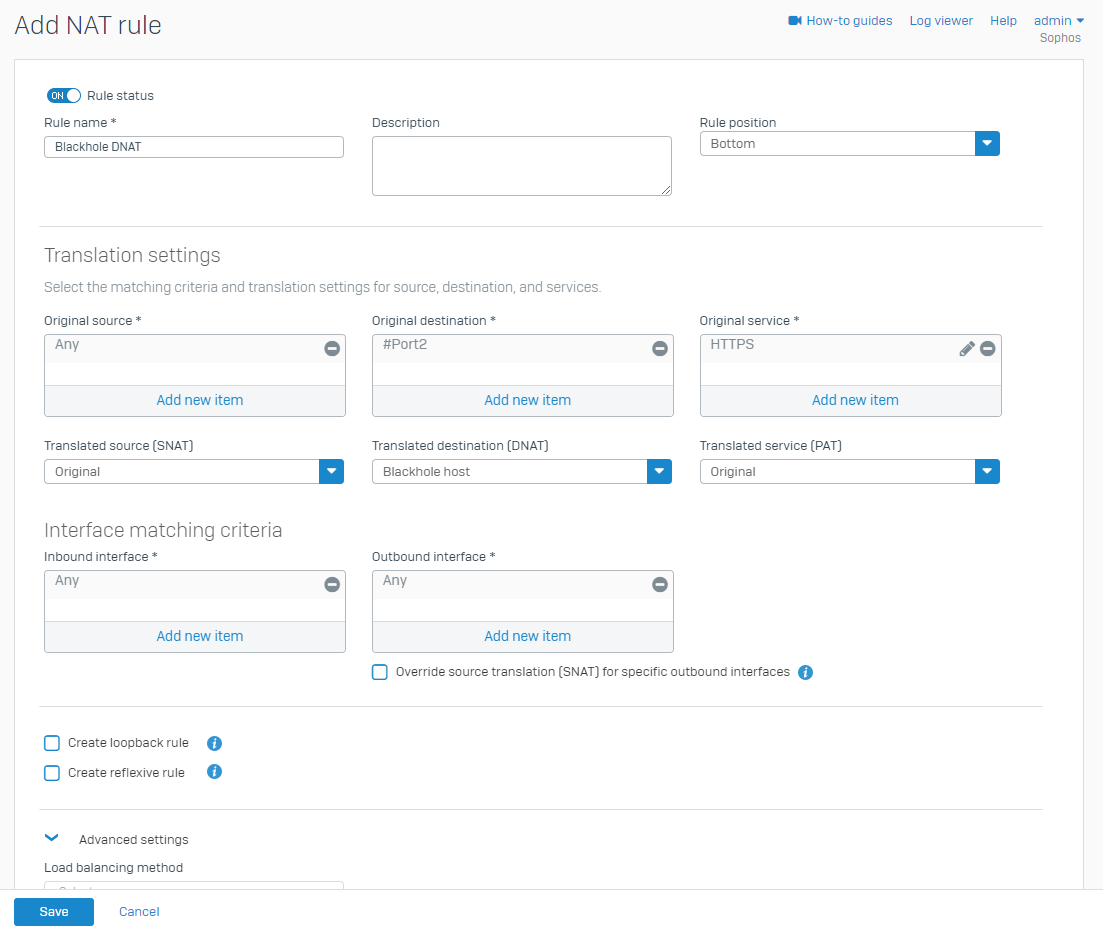View info about loopback rule
Viewport: 1103px width, 929px height.
(214, 743)
